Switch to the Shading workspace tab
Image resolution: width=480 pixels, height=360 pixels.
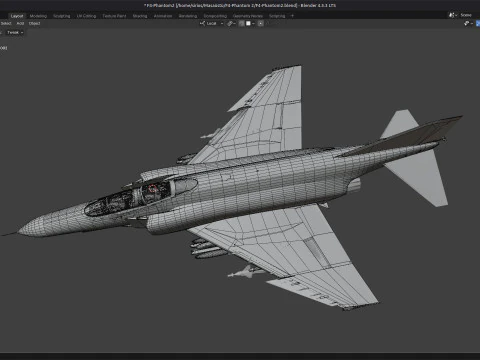click(x=140, y=16)
